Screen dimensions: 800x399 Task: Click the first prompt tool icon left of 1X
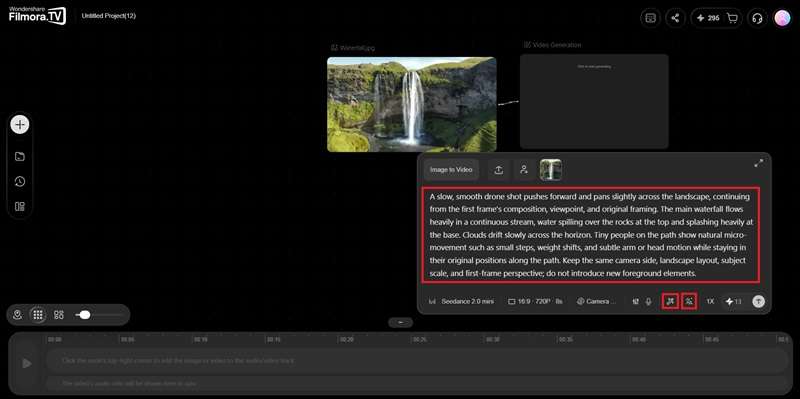[x=670, y=302]
